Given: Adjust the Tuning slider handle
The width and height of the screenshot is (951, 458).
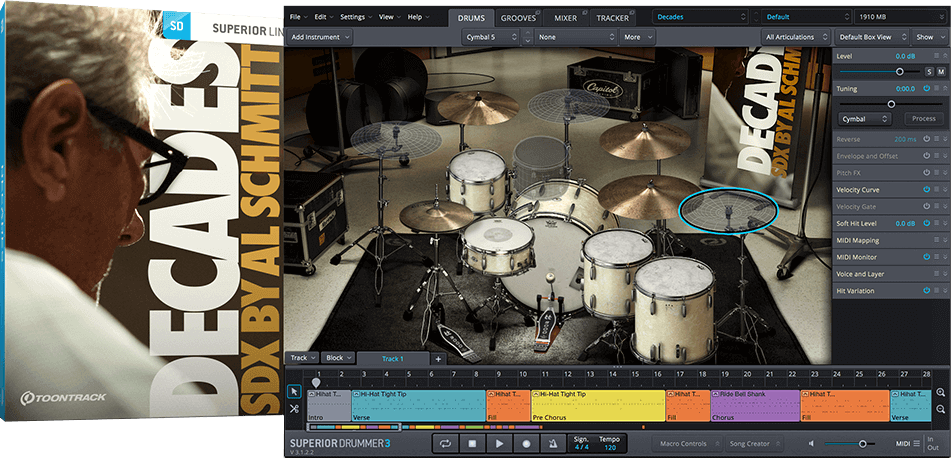Looking at the screenshot, I should coord(891,104).
